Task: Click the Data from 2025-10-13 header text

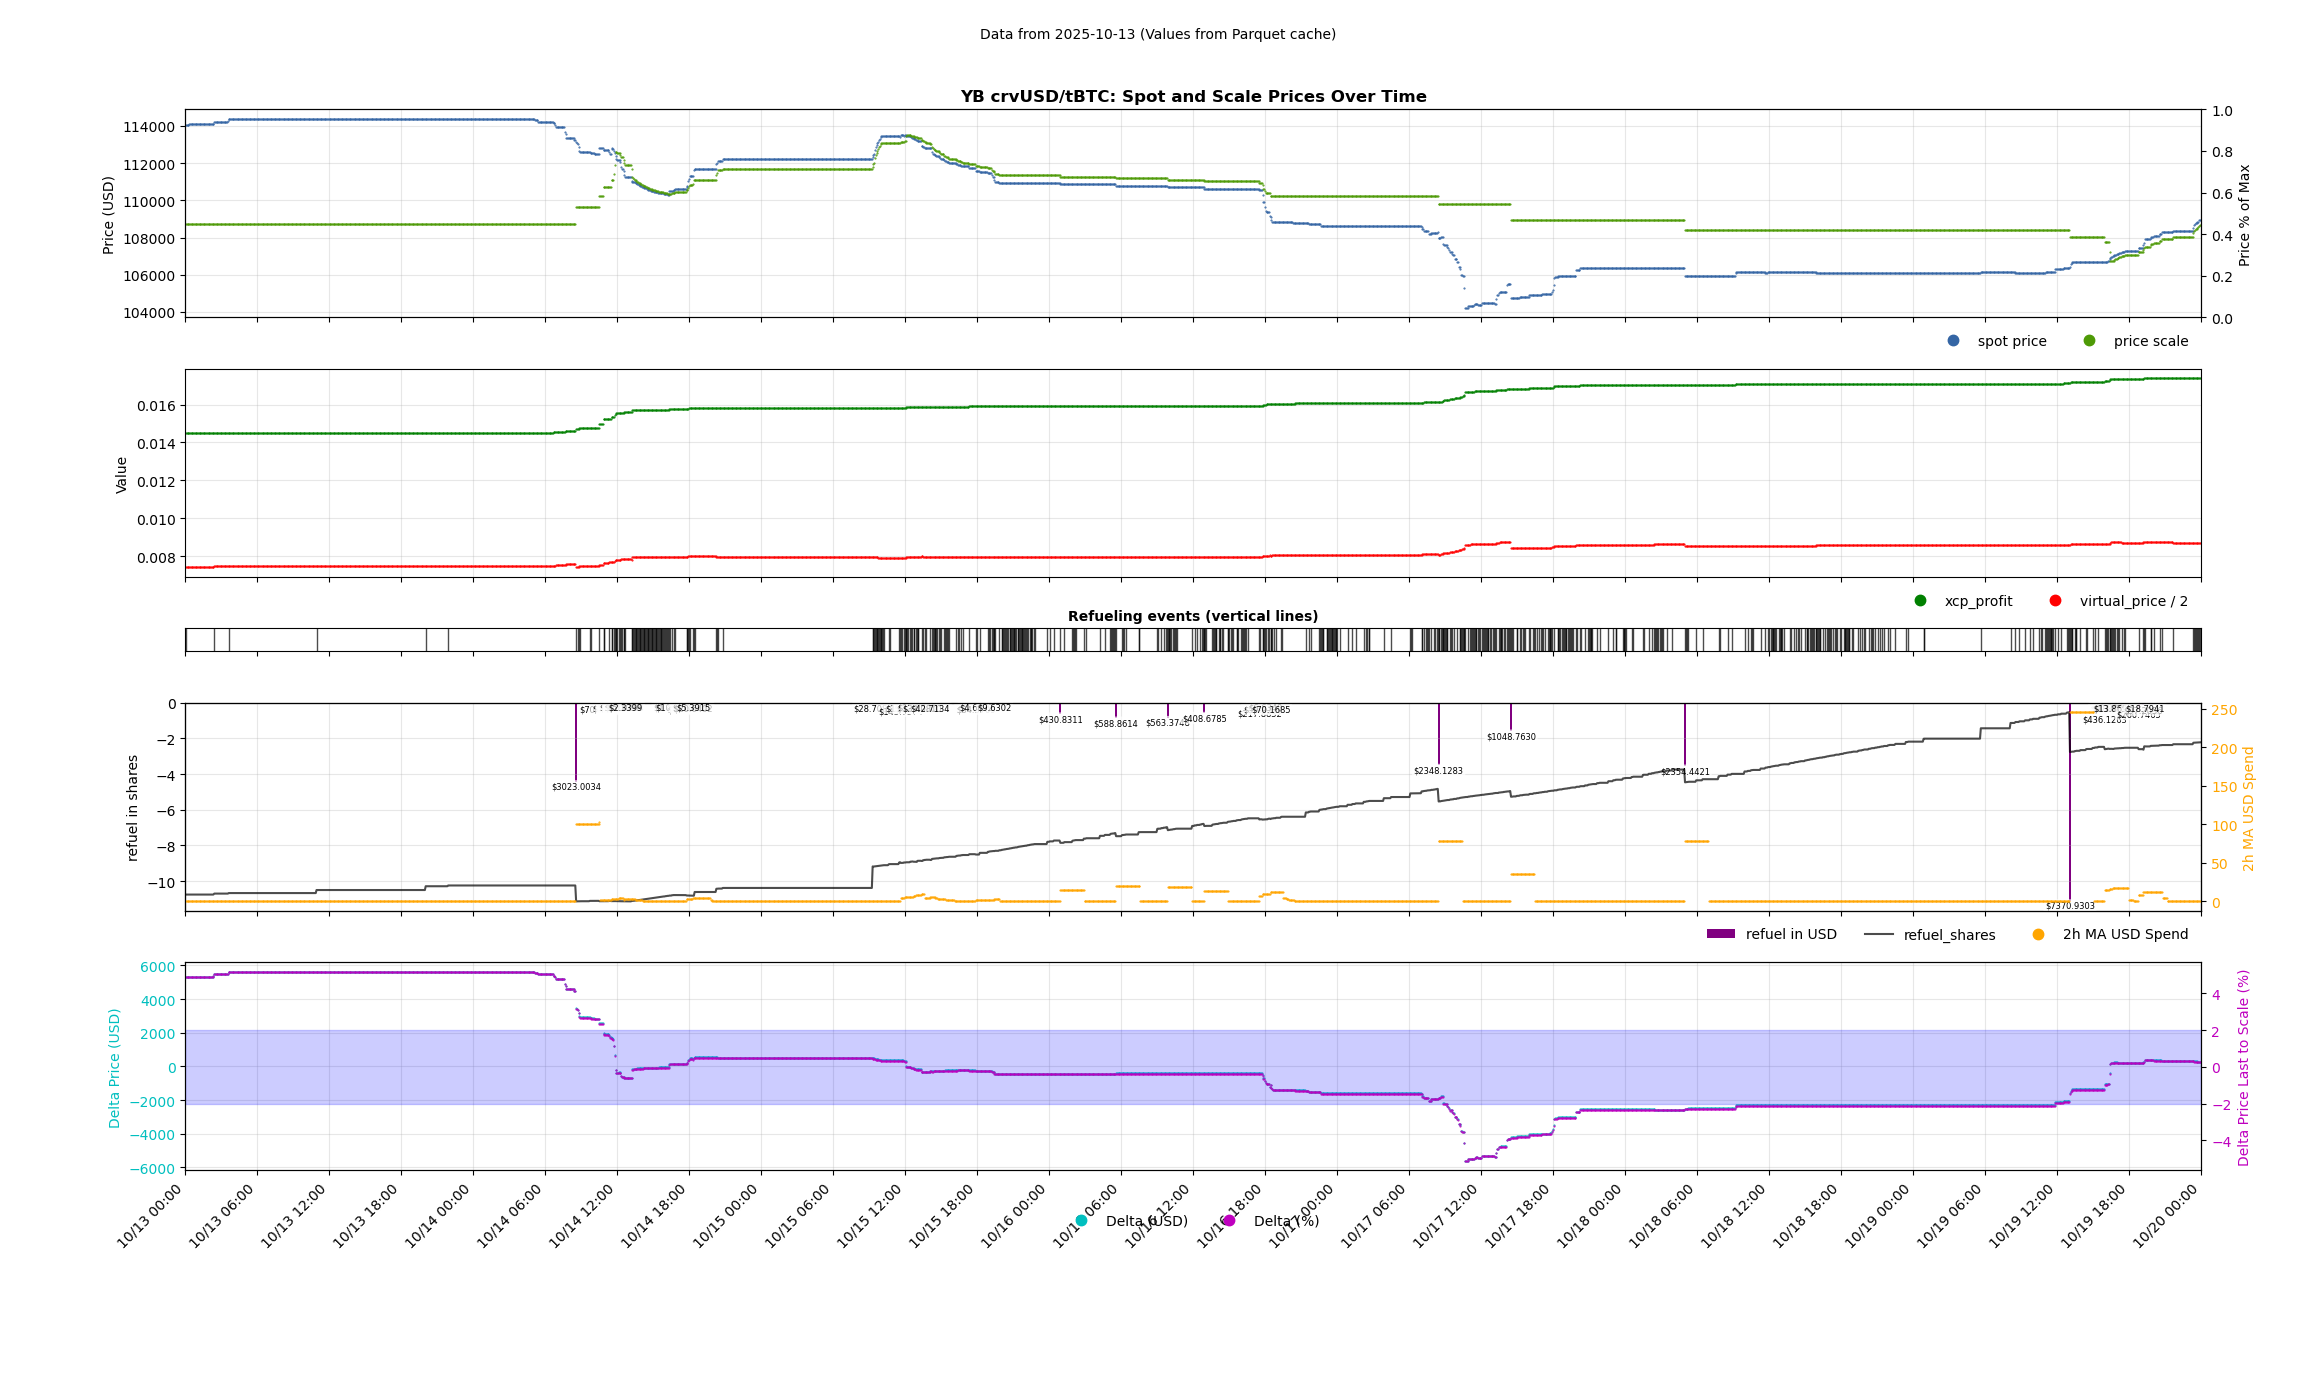Action: [x=1157, y=34]
